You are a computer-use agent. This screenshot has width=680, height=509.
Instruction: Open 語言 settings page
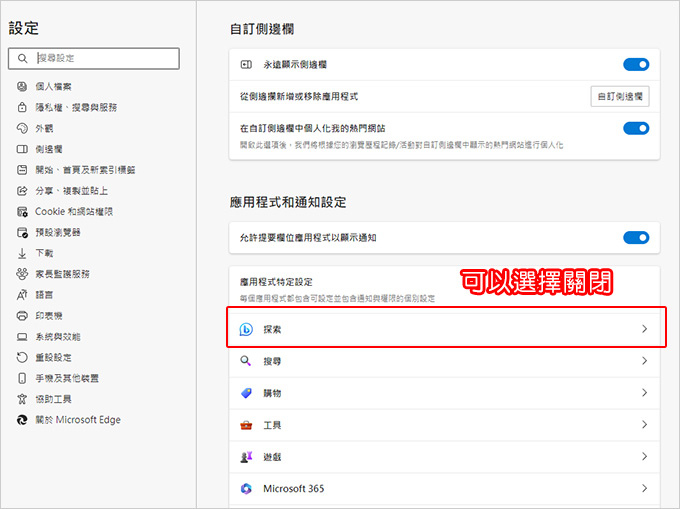44,295
